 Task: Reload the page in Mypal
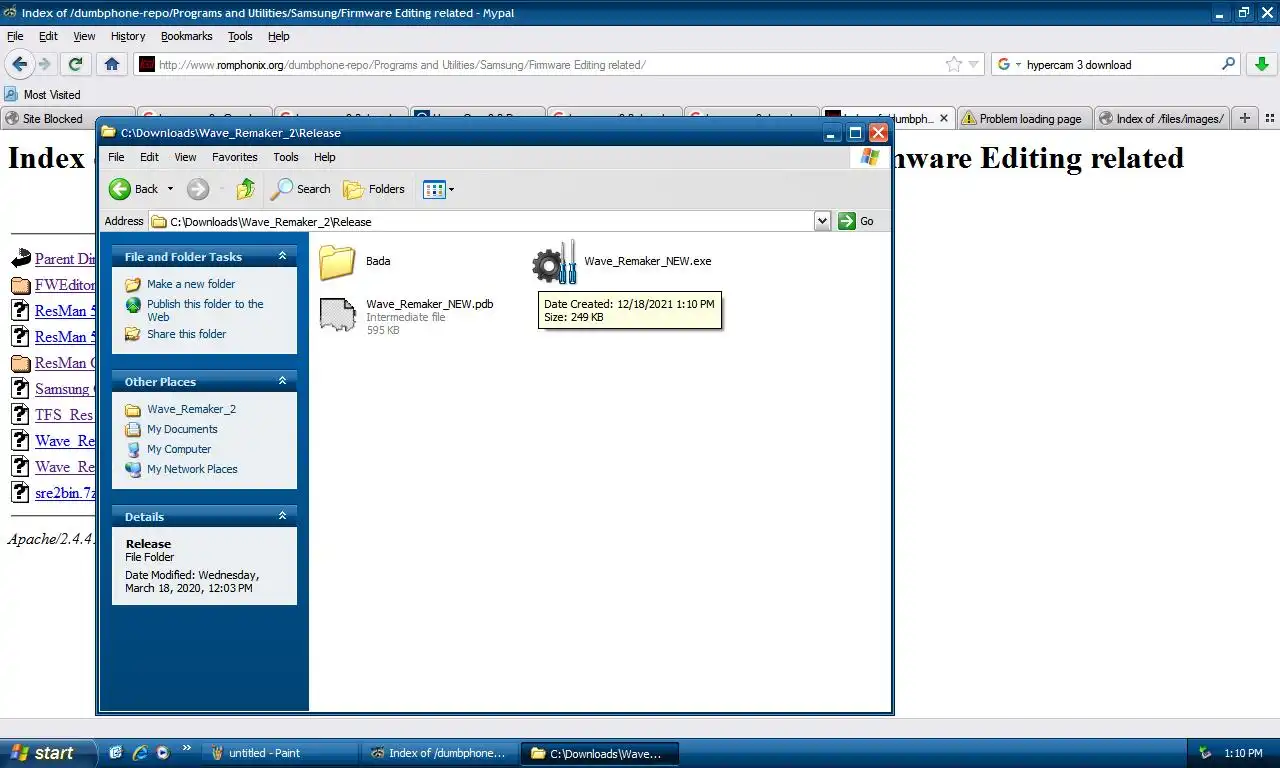tap(75, 64)
